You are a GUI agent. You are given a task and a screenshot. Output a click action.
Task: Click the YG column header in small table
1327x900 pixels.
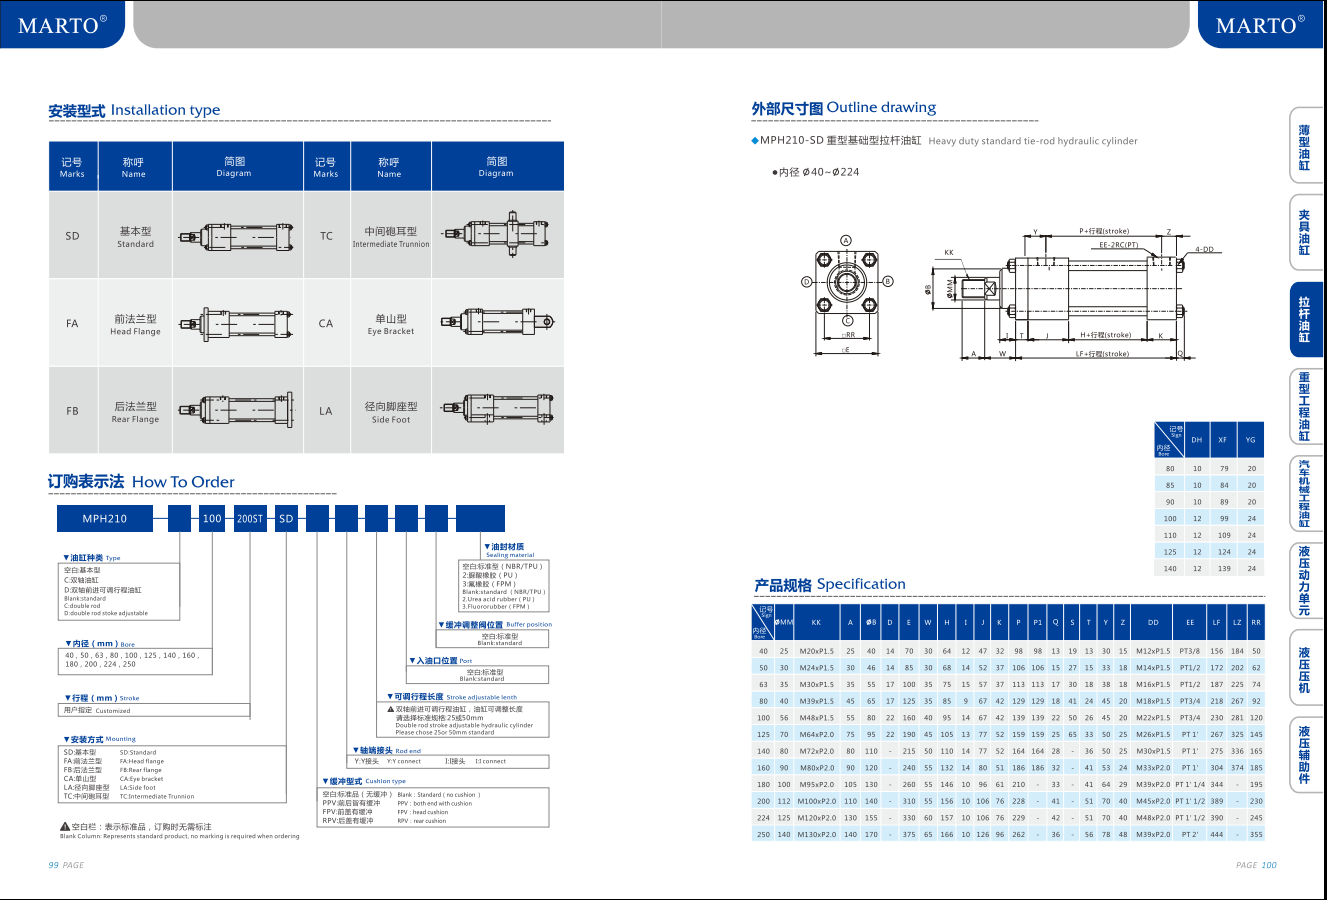pyautogui.click(x=1251, y=439)
